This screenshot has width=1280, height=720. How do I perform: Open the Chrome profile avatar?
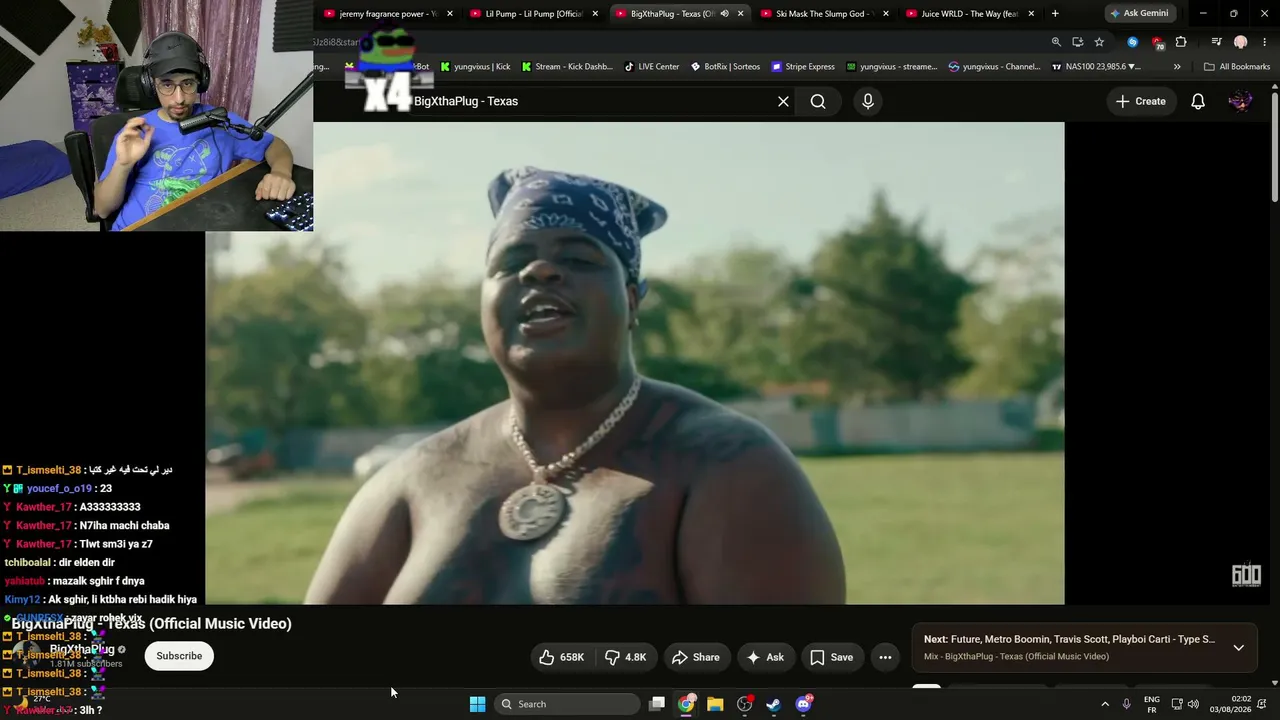(x=1241, y=42)
